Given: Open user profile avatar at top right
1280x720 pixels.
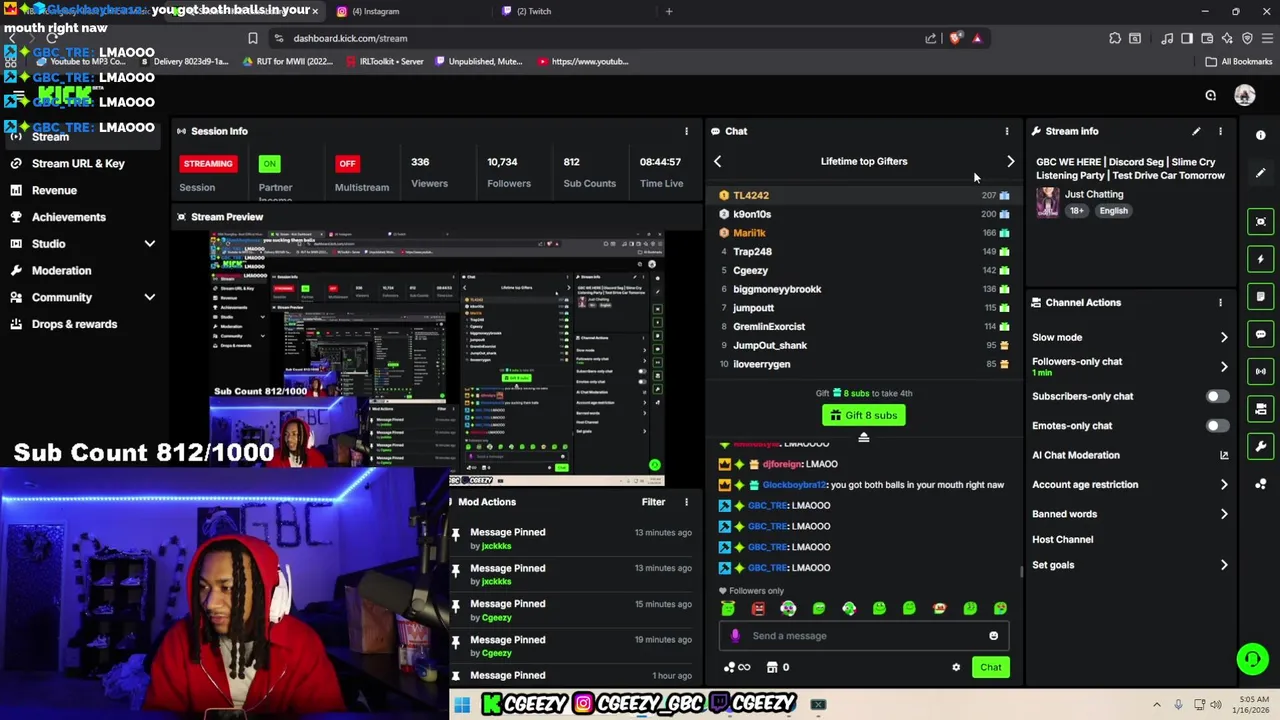Looking at the screenshot, I should [1244, 95].
